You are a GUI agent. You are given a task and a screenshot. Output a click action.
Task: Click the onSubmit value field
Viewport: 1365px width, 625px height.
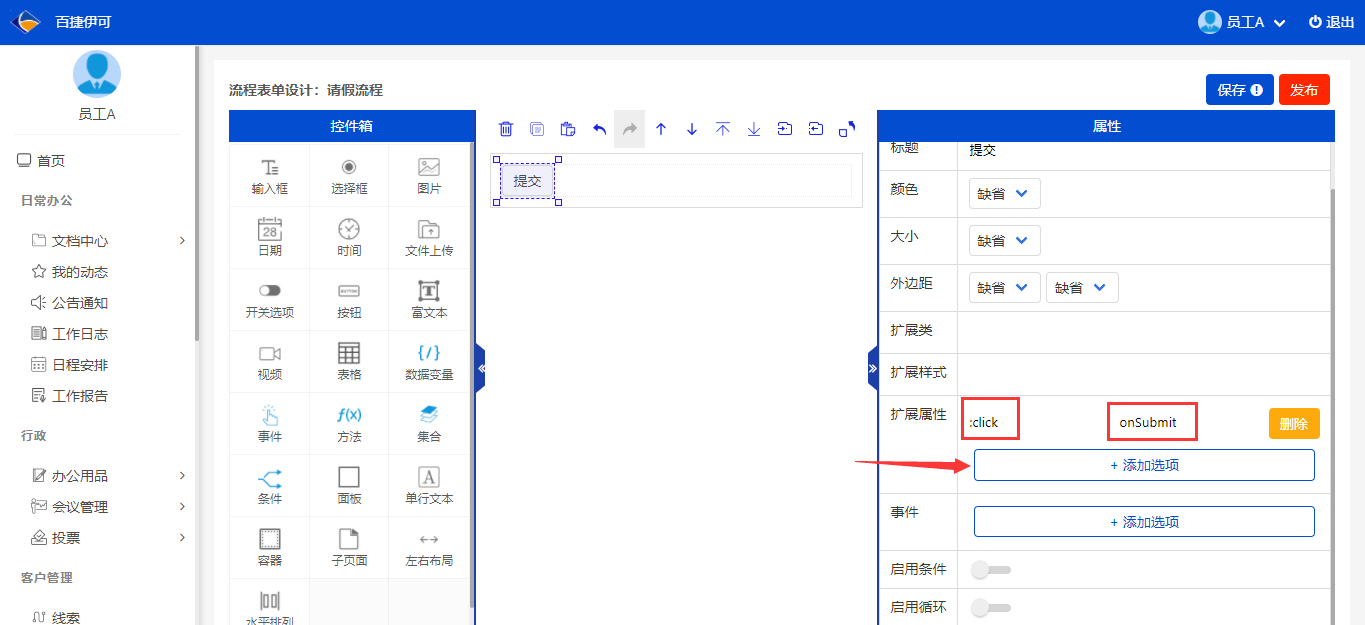coord(1152,422)
